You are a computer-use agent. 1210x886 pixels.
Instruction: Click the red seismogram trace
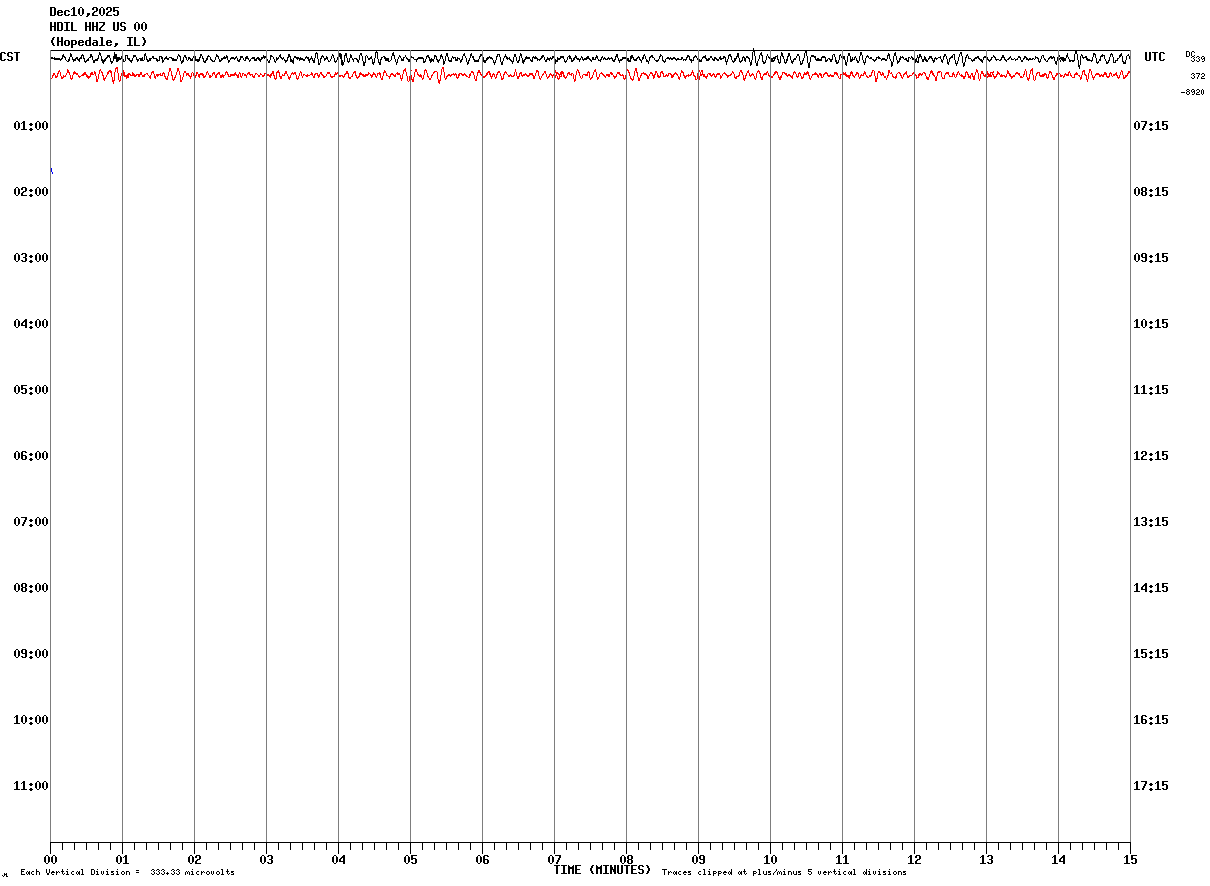590,74
